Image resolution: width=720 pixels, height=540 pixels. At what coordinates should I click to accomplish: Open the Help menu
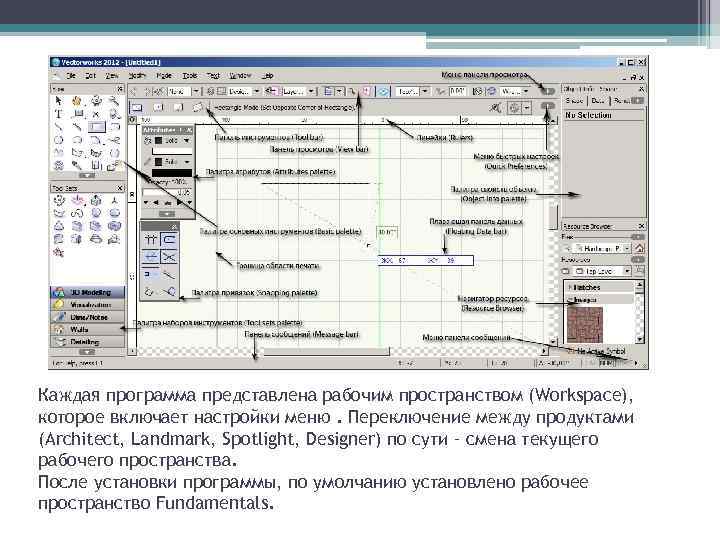268,76
